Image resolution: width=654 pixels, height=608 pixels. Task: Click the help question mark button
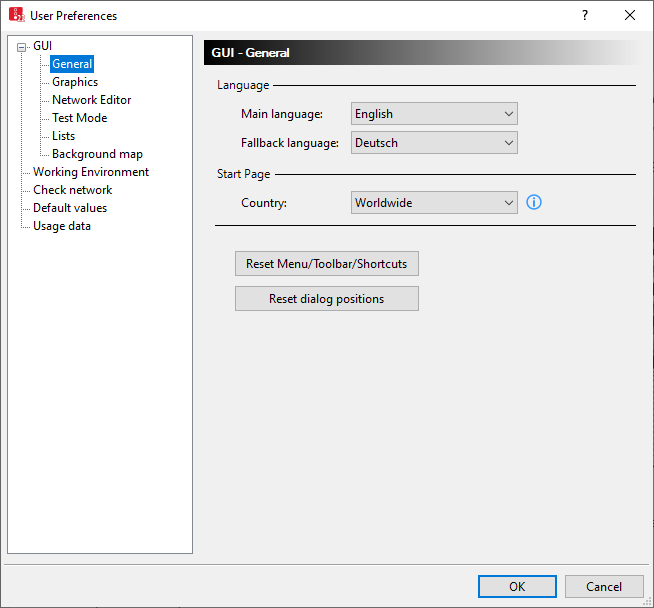pyautogui.click(x=585, y=15)
